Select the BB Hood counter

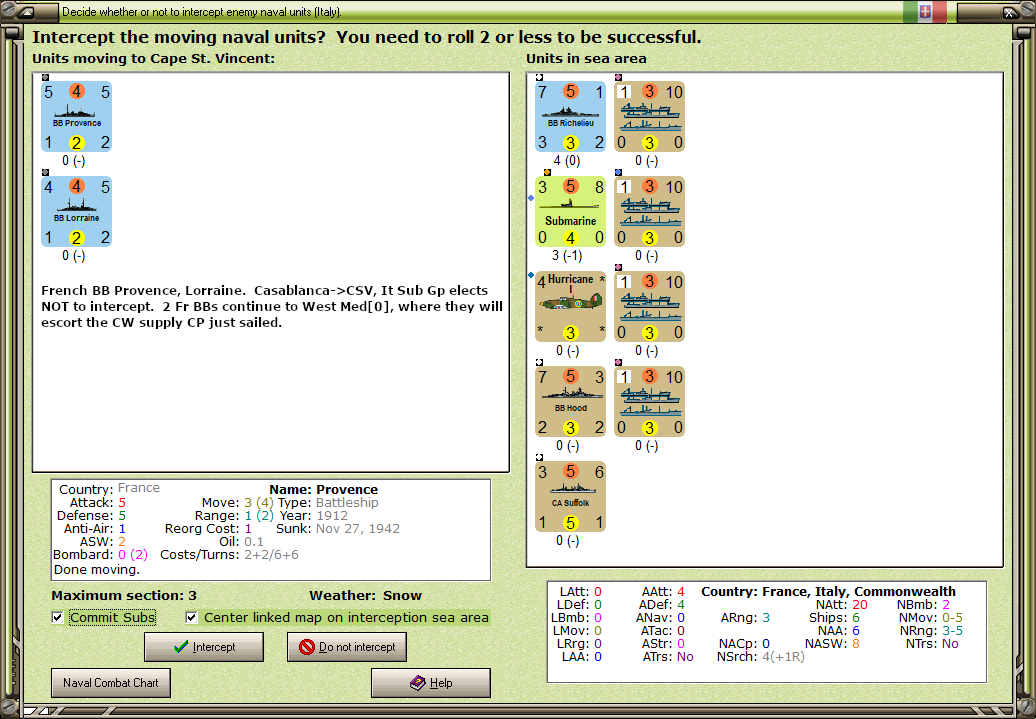tap(571, 401)
